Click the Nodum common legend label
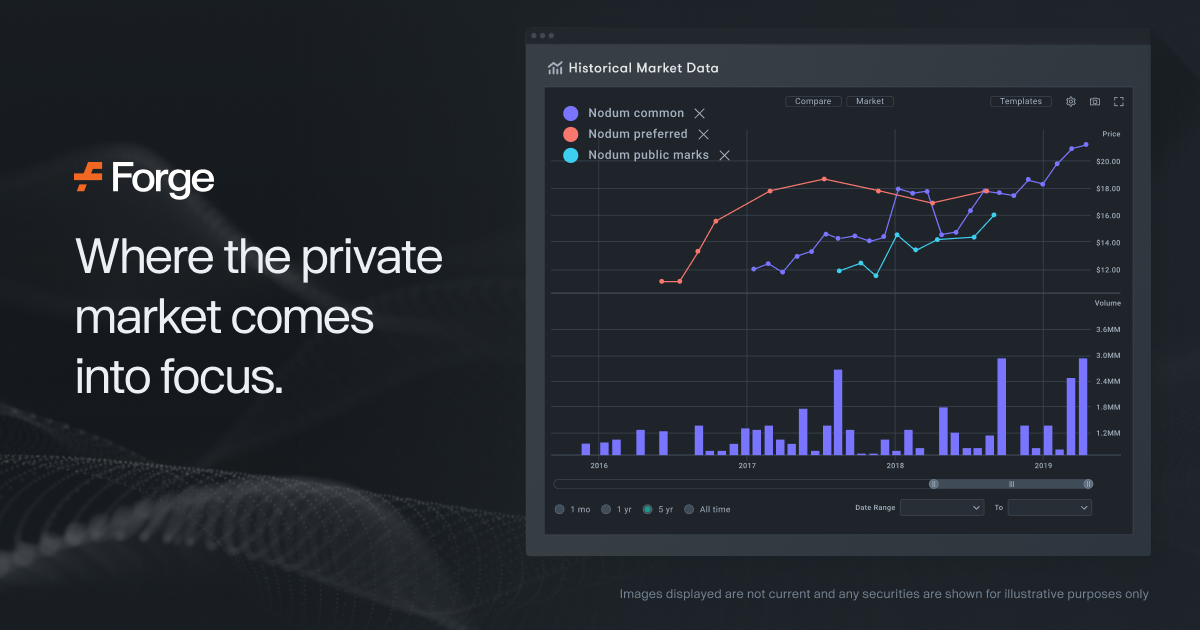The height and width of the screenshot is (630, 1200). click(636, 114)
